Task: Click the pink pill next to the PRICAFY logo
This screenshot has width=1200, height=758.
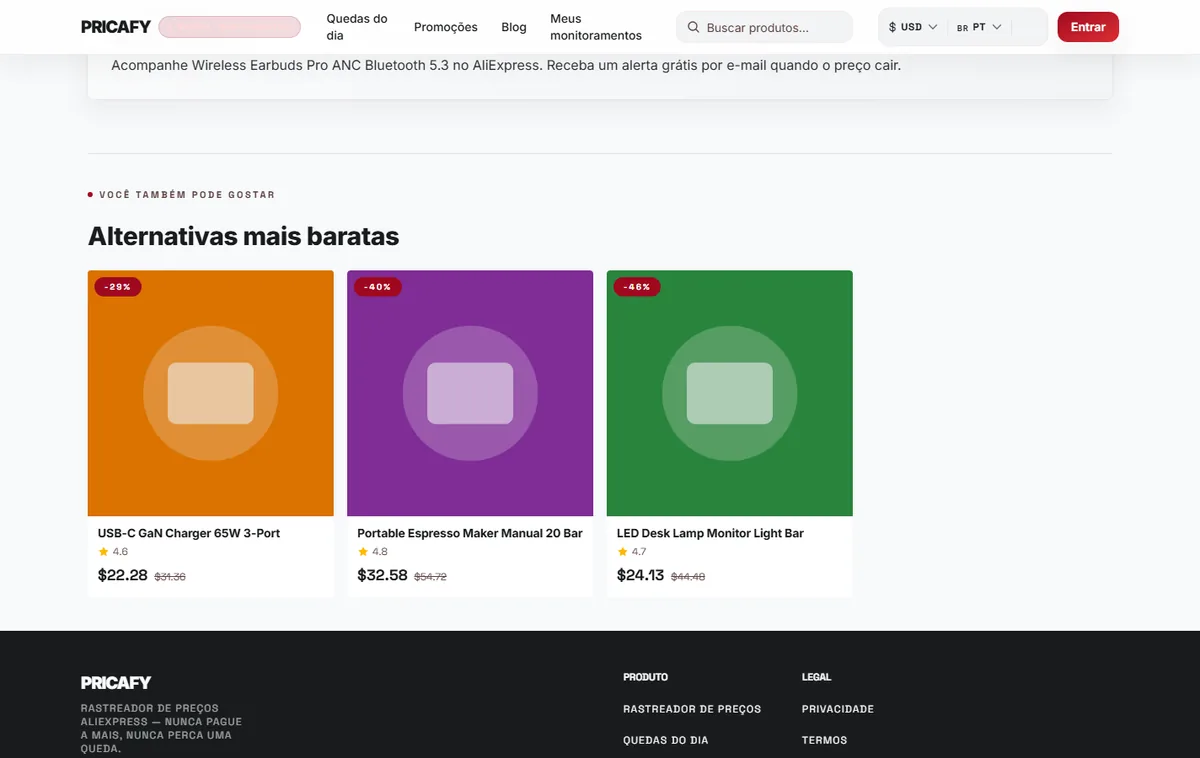Action: click(229, 27)
